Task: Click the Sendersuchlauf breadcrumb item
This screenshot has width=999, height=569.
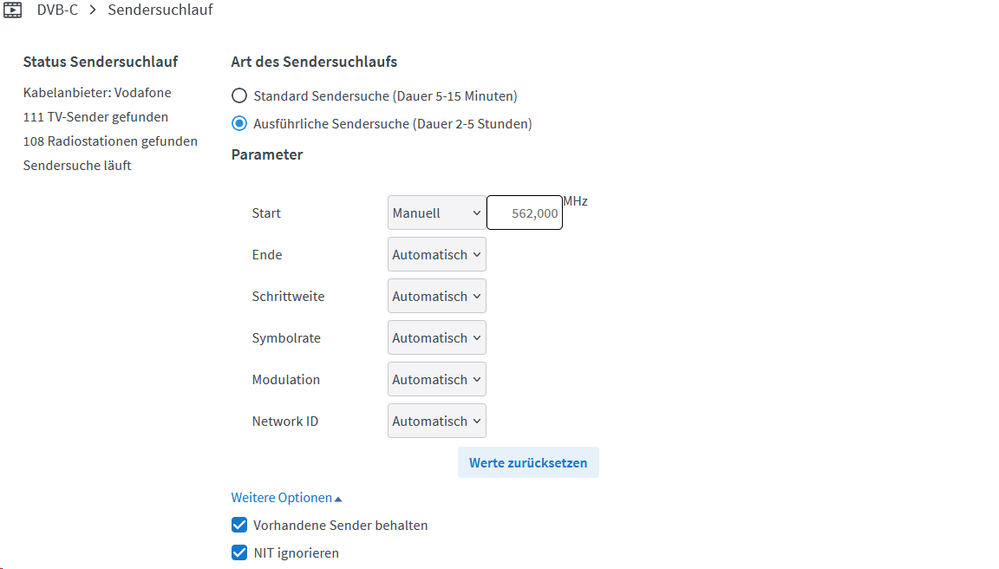Action: (160, 10)
